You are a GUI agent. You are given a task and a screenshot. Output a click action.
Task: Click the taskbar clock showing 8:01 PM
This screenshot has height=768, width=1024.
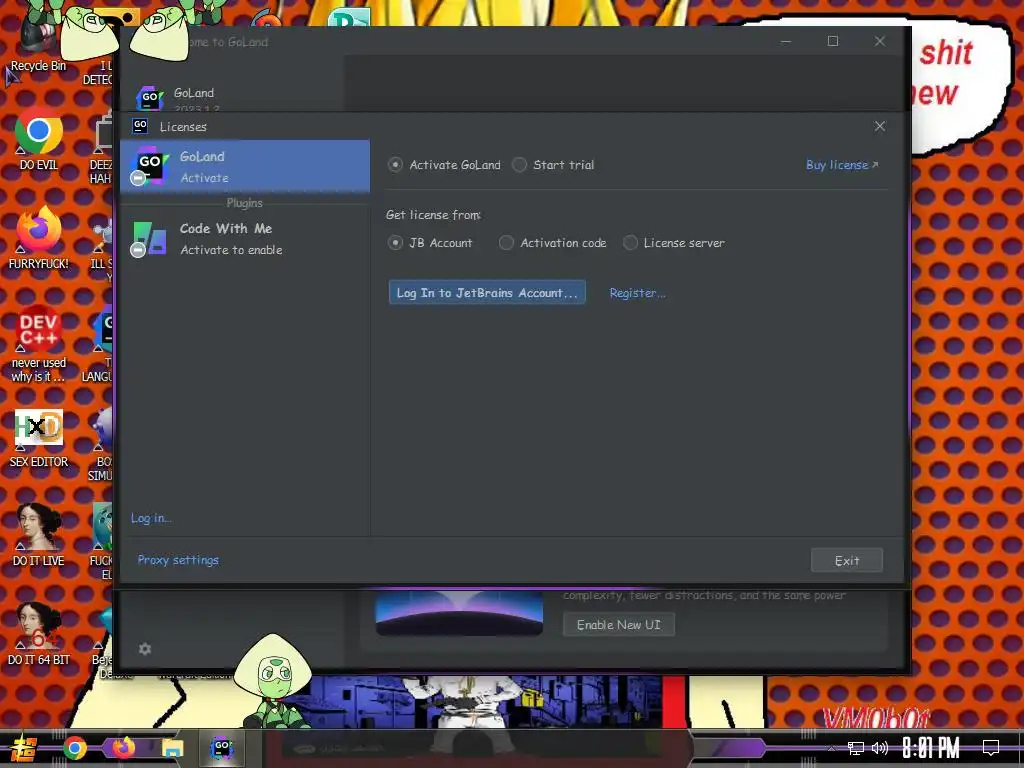tap(931, 748)
